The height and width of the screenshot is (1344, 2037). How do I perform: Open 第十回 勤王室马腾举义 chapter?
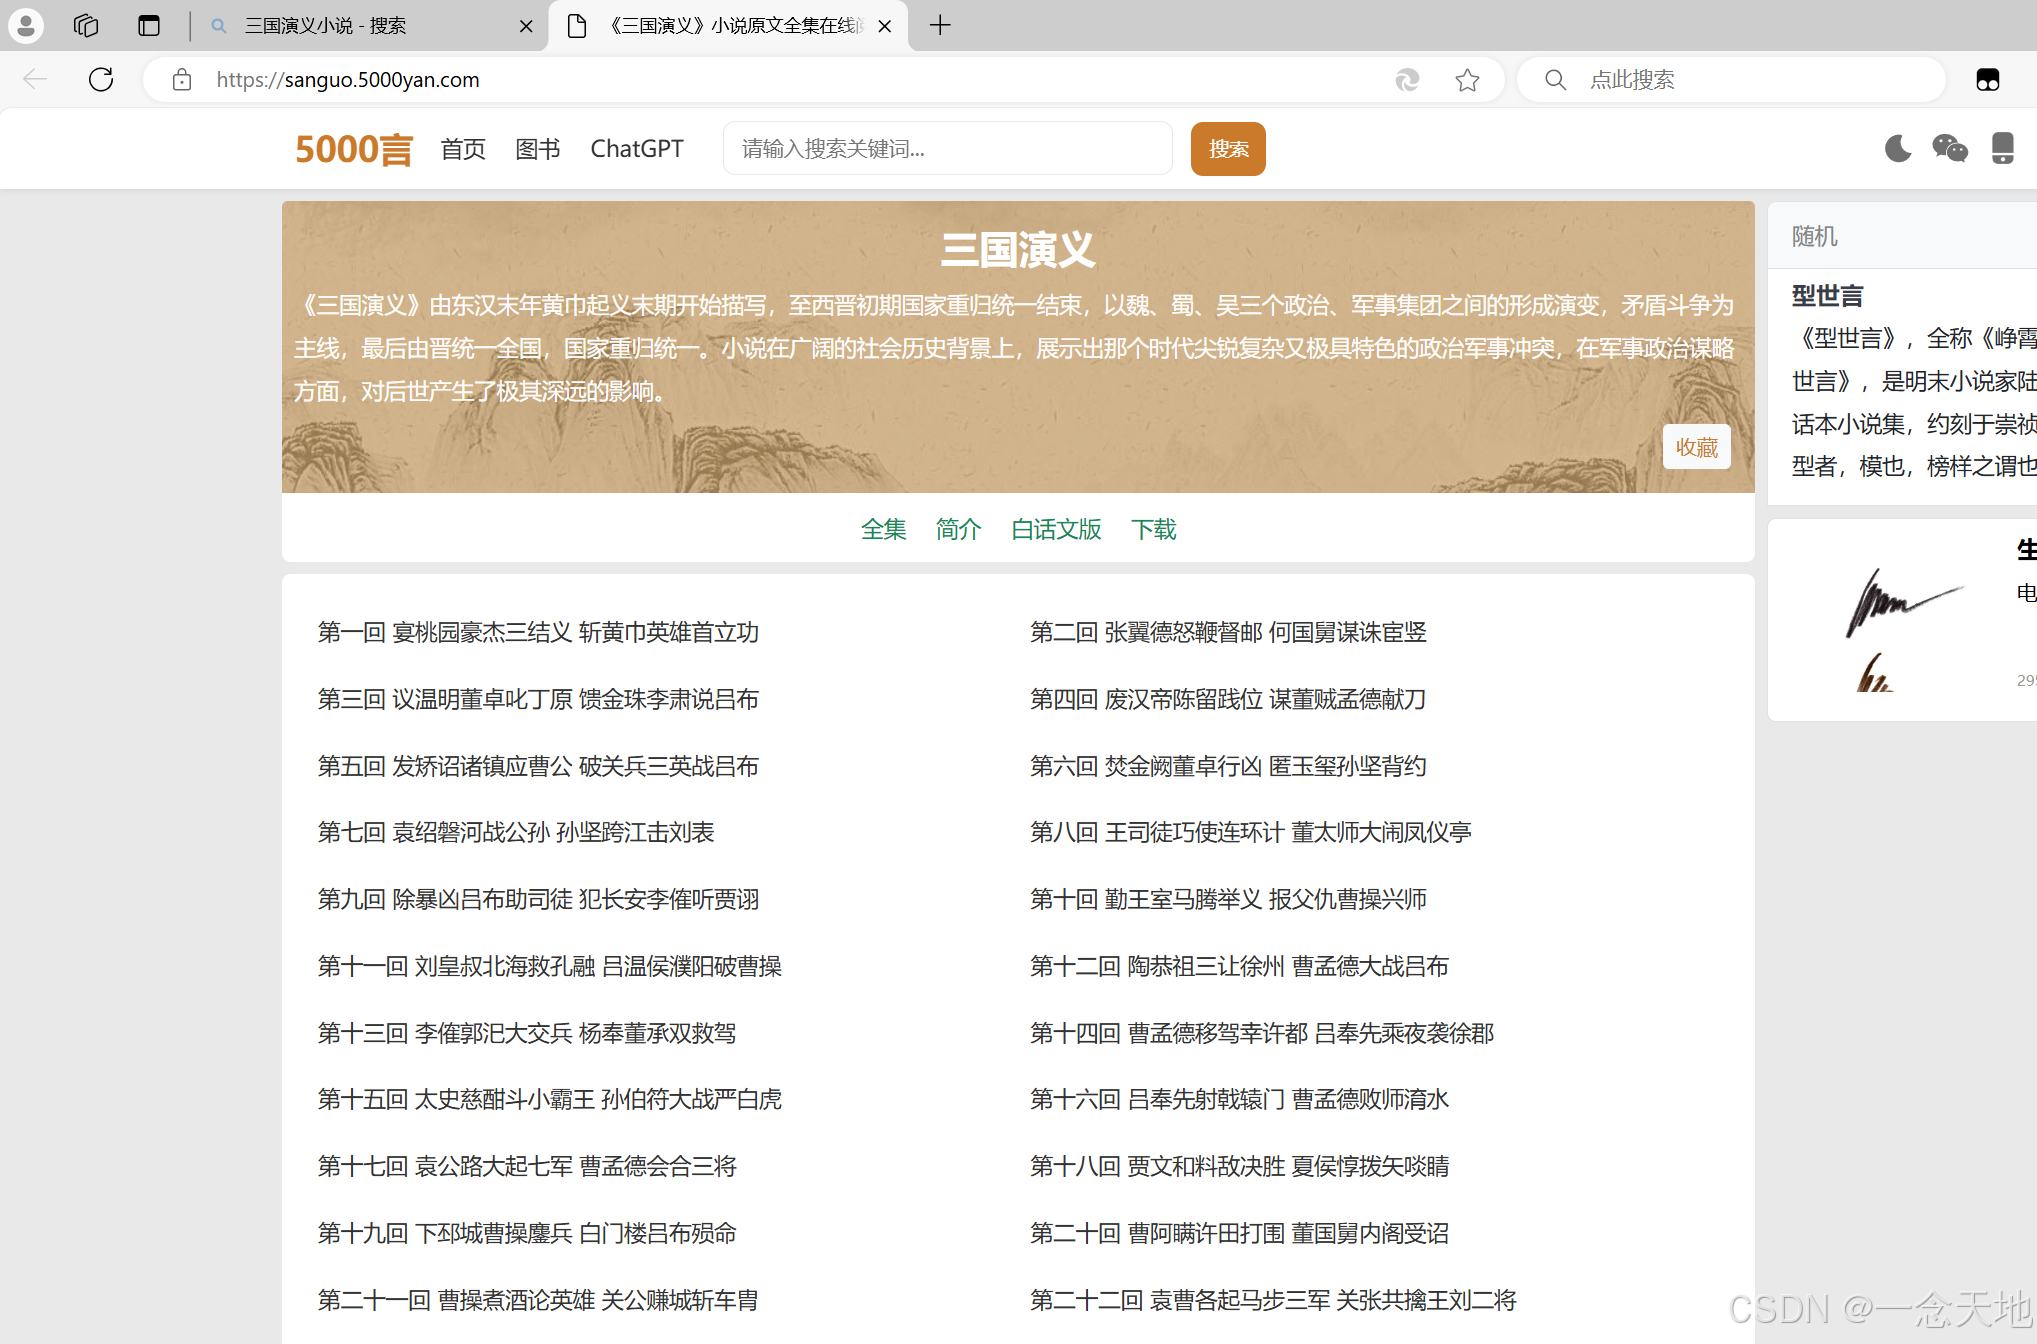tap(1228, 899)
